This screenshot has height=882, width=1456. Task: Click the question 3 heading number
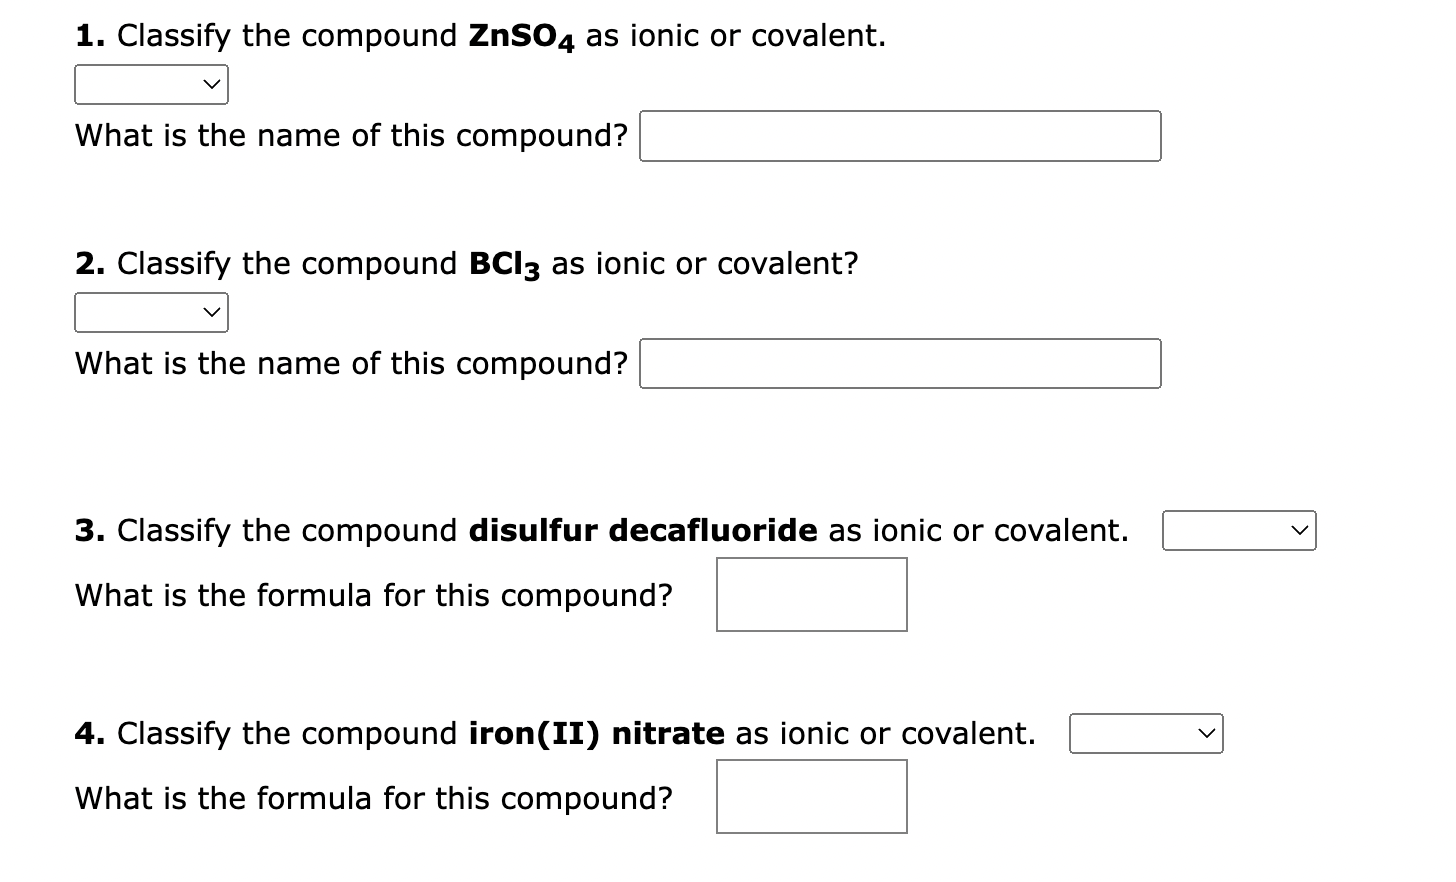tap(89, 530)
